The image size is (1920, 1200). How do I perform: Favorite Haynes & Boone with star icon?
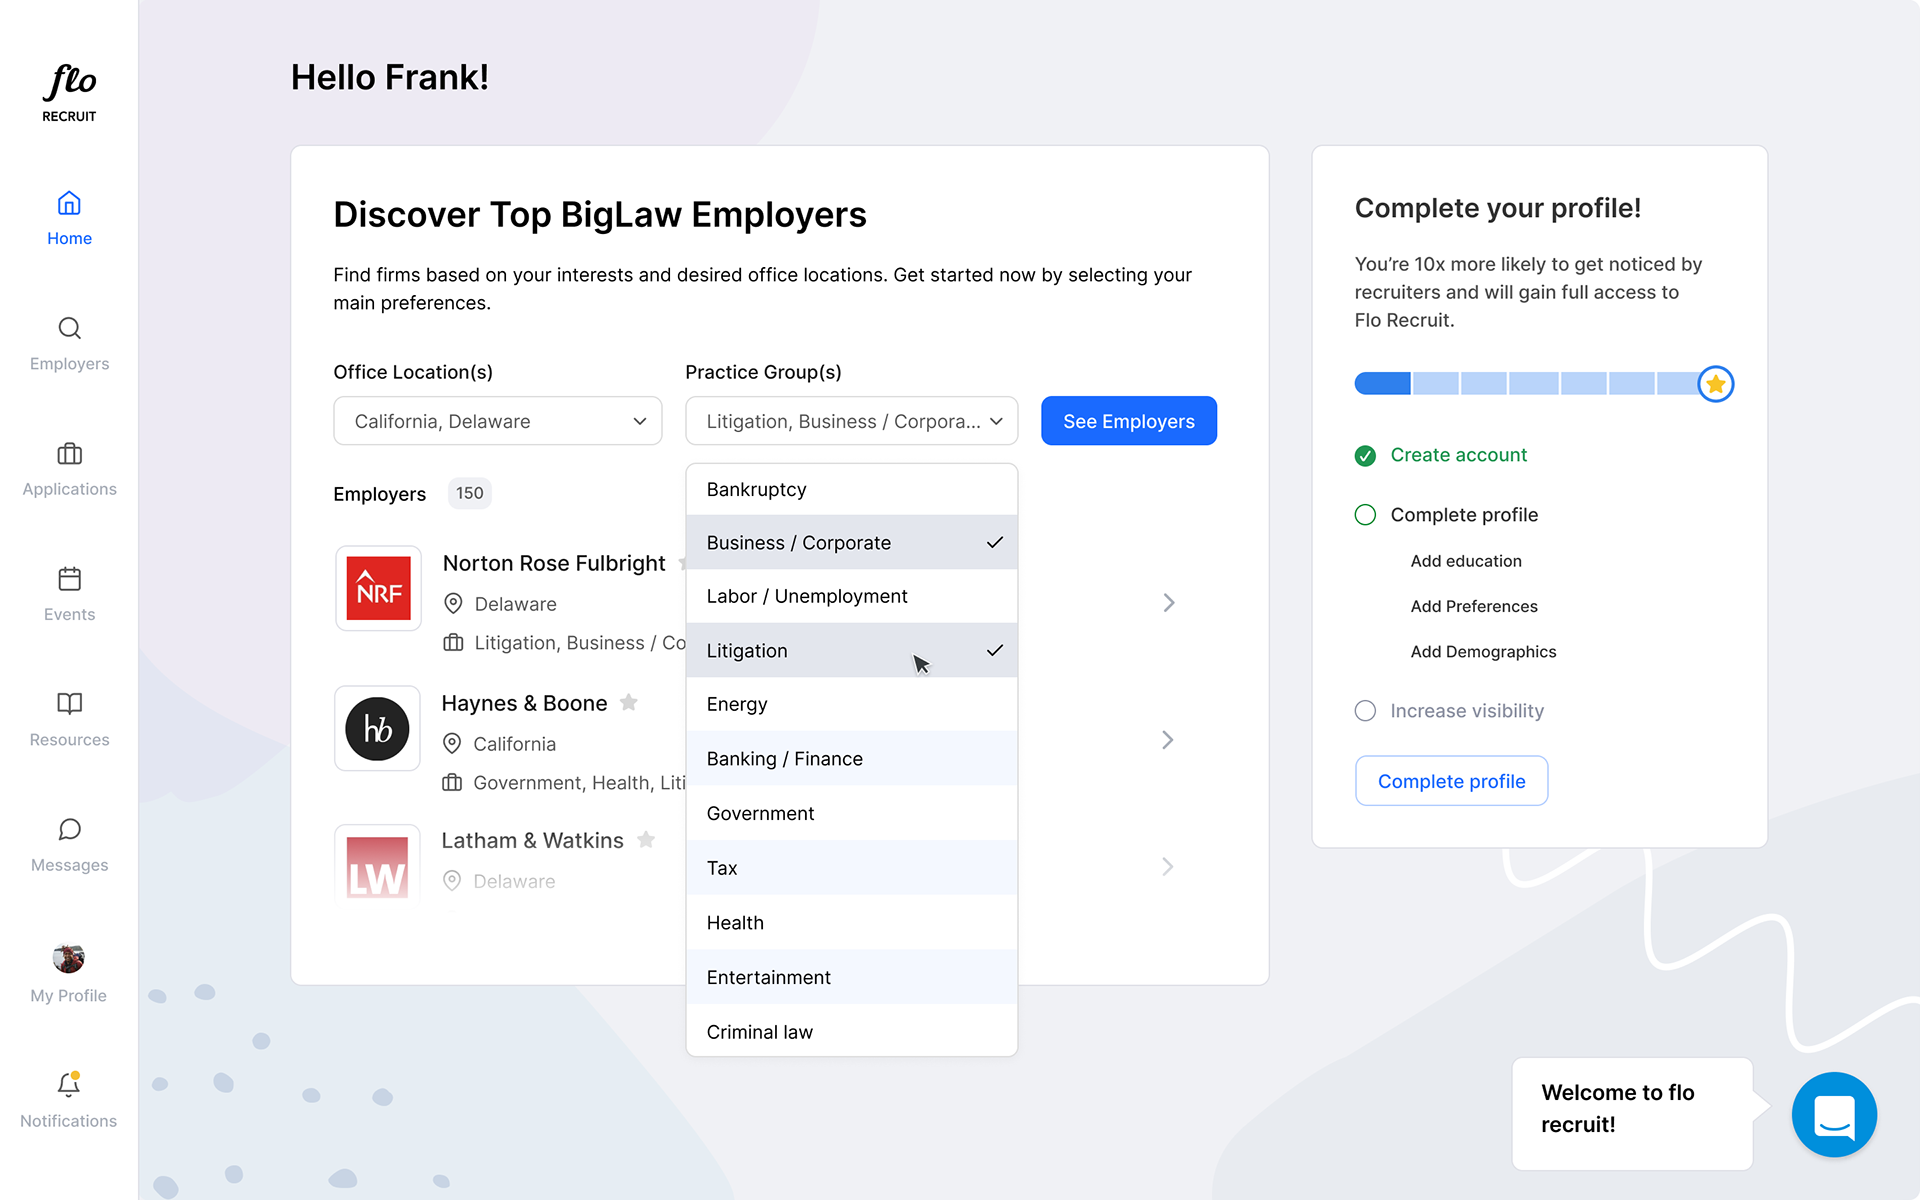pos(629,702)
